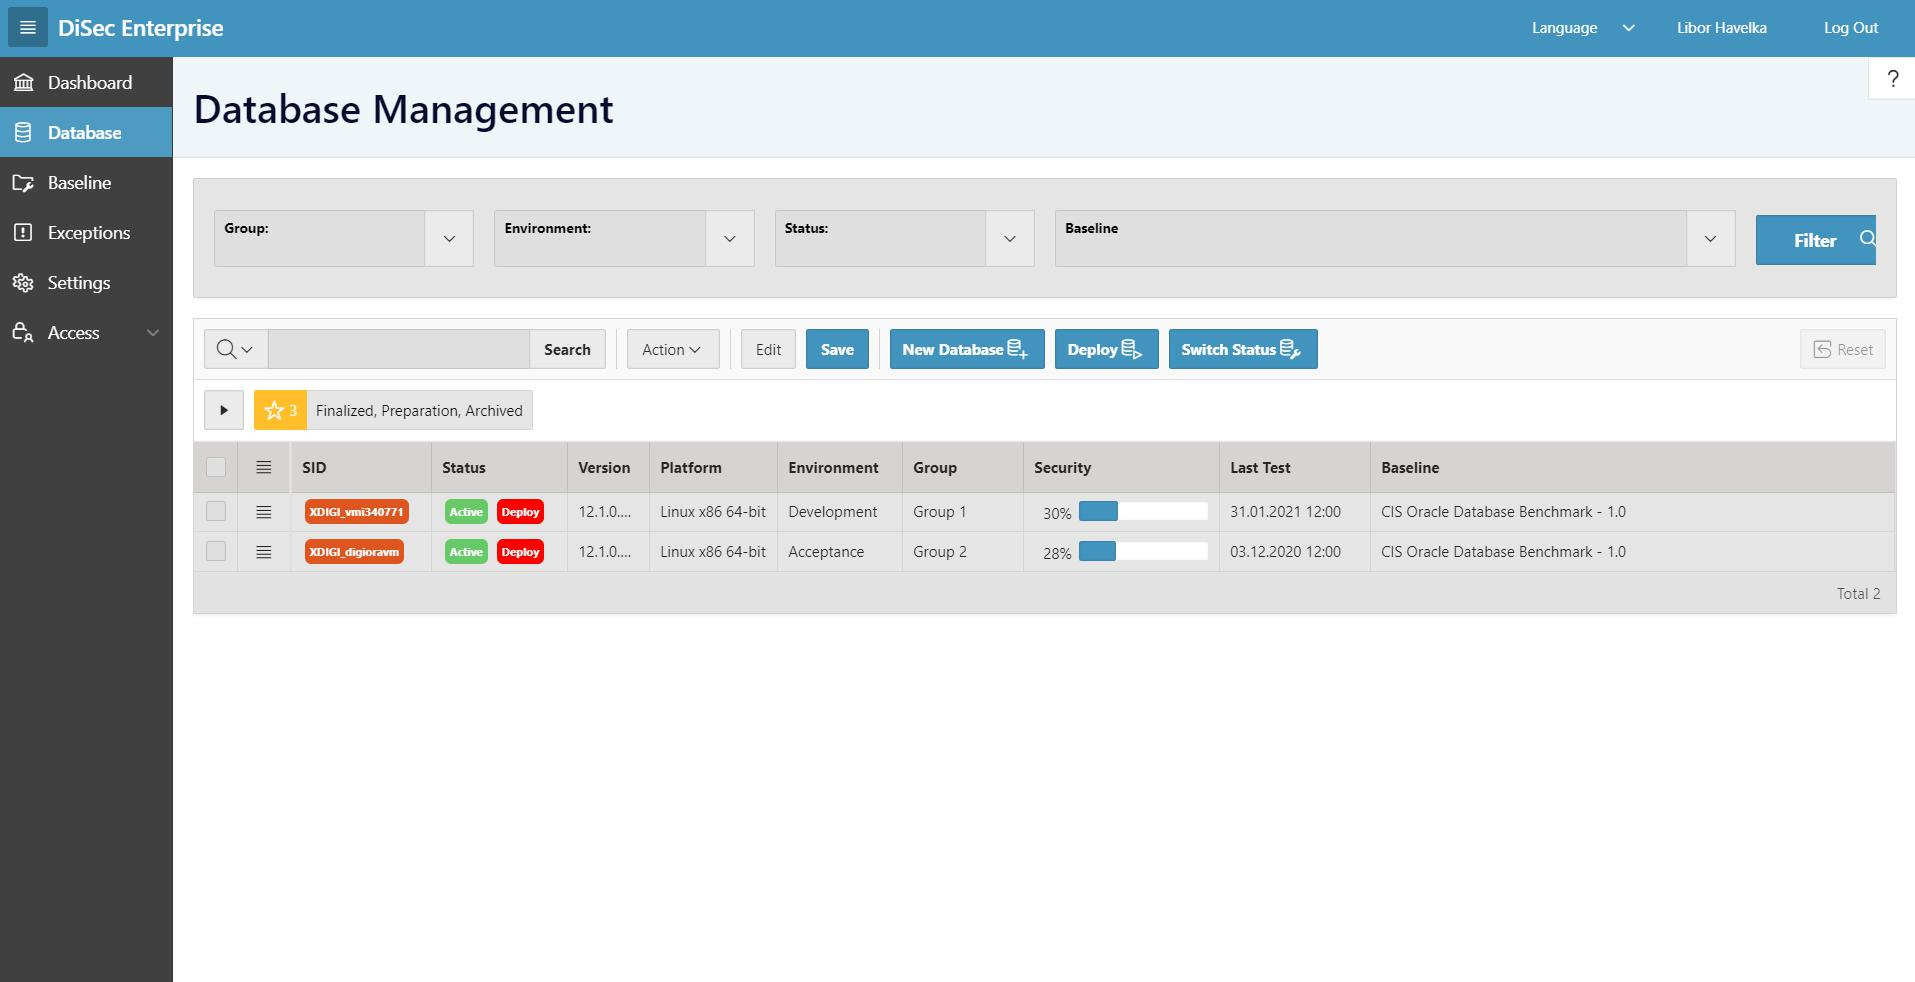The width and height of the screenshot is (1915, 982).
Task: Select the checkbox for XDIGI_vmi340771 row
Action: point(216,512)
